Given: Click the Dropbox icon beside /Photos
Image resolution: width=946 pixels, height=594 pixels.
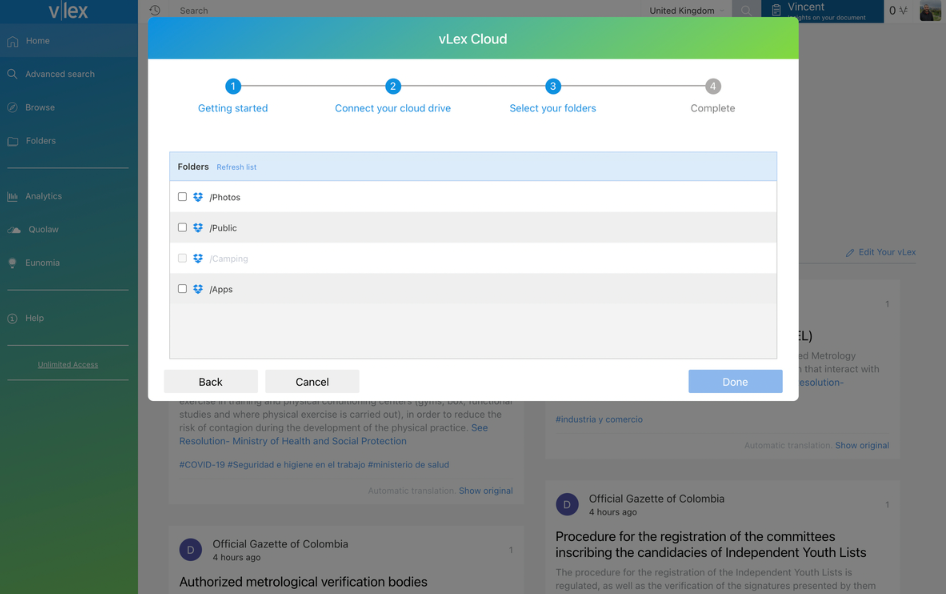Looking at the screenshot, I should [198, 197].
